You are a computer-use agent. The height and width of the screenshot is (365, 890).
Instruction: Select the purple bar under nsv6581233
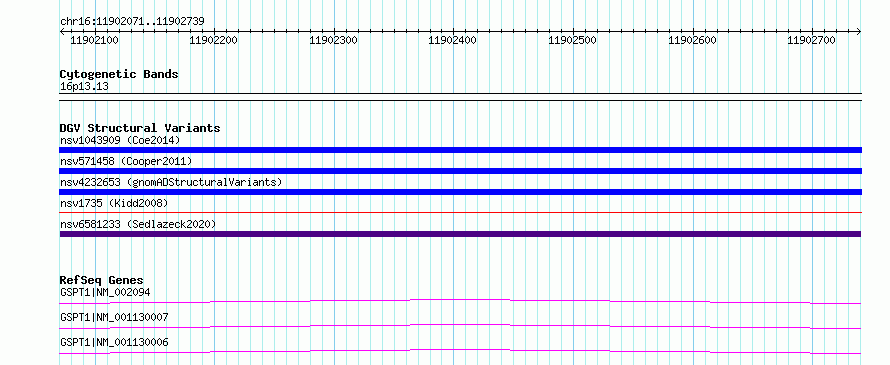[460, 234]
